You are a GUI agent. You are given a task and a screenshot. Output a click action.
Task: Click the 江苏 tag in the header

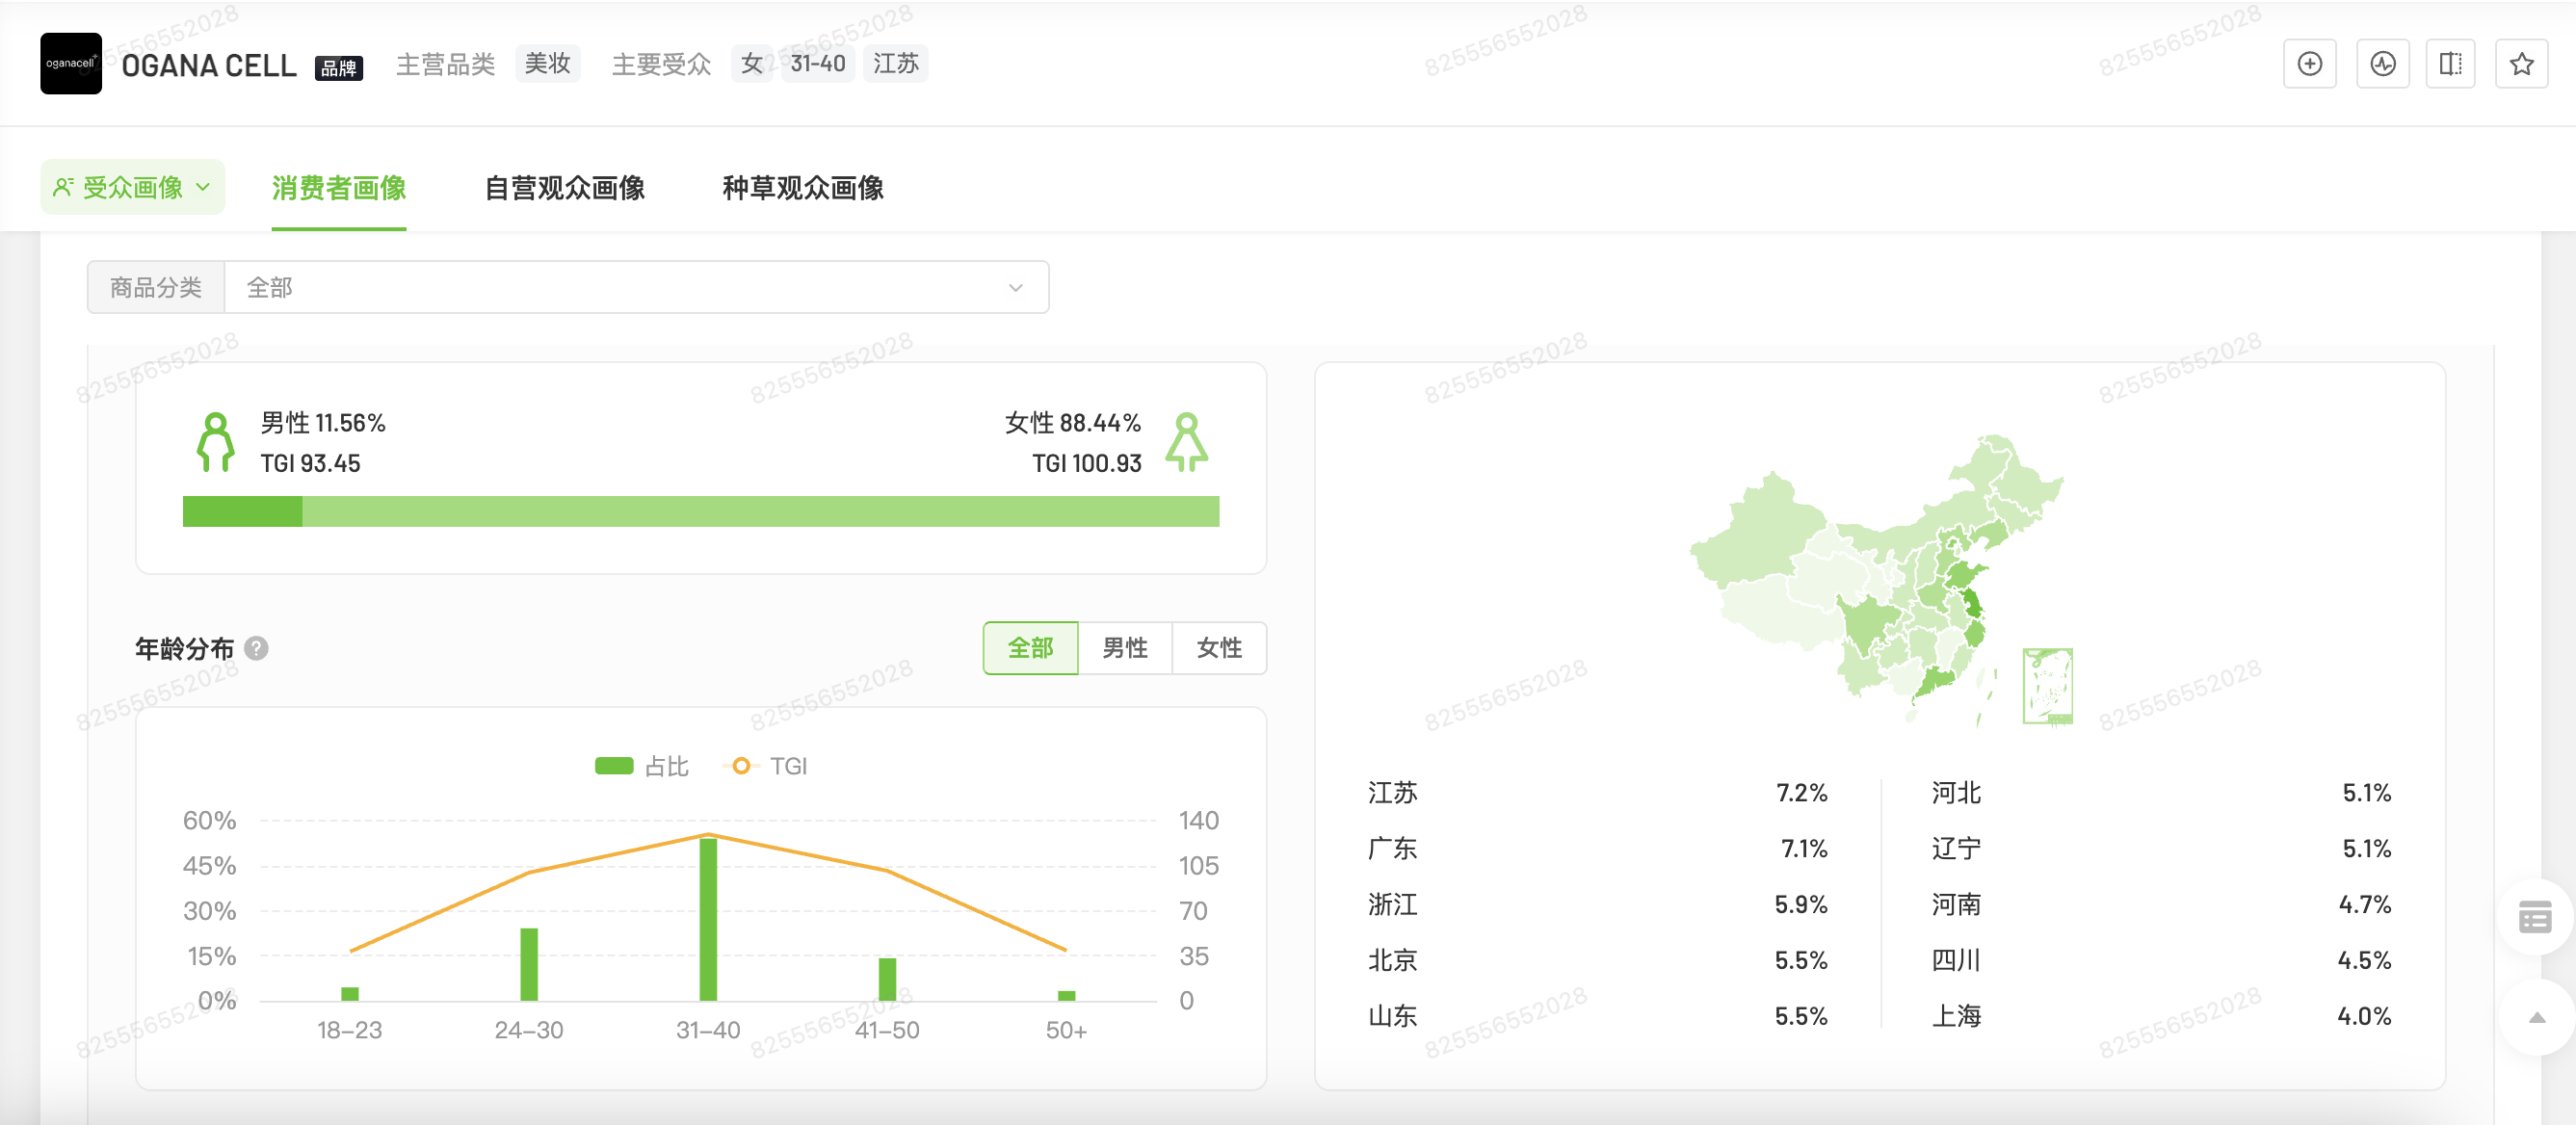tap(895, 63)
